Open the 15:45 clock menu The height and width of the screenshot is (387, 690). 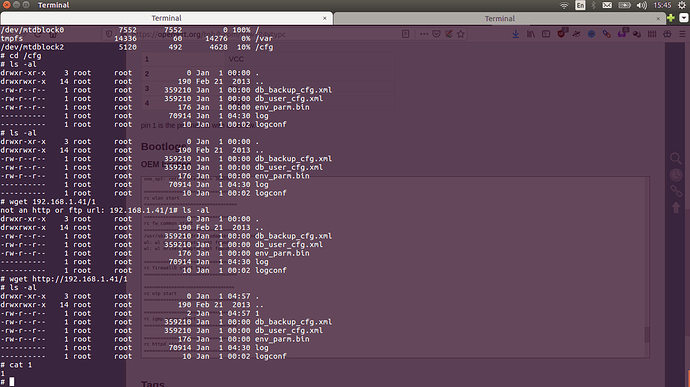point(662,5)
